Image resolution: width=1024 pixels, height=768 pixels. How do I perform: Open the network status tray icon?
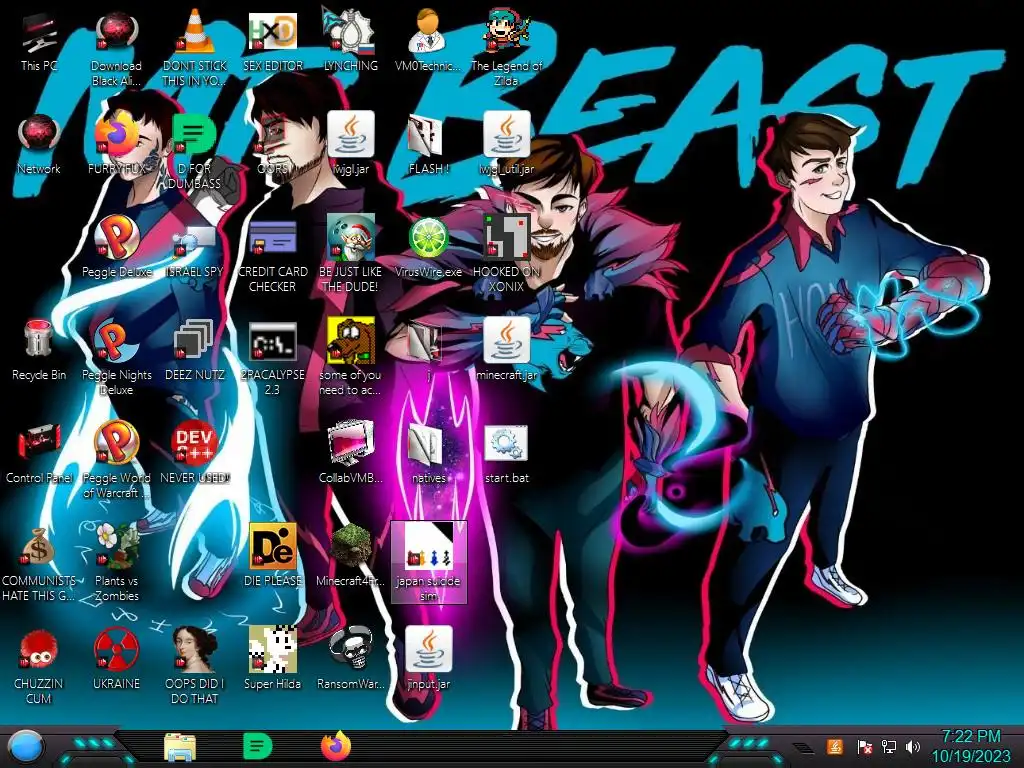point(888,746)
